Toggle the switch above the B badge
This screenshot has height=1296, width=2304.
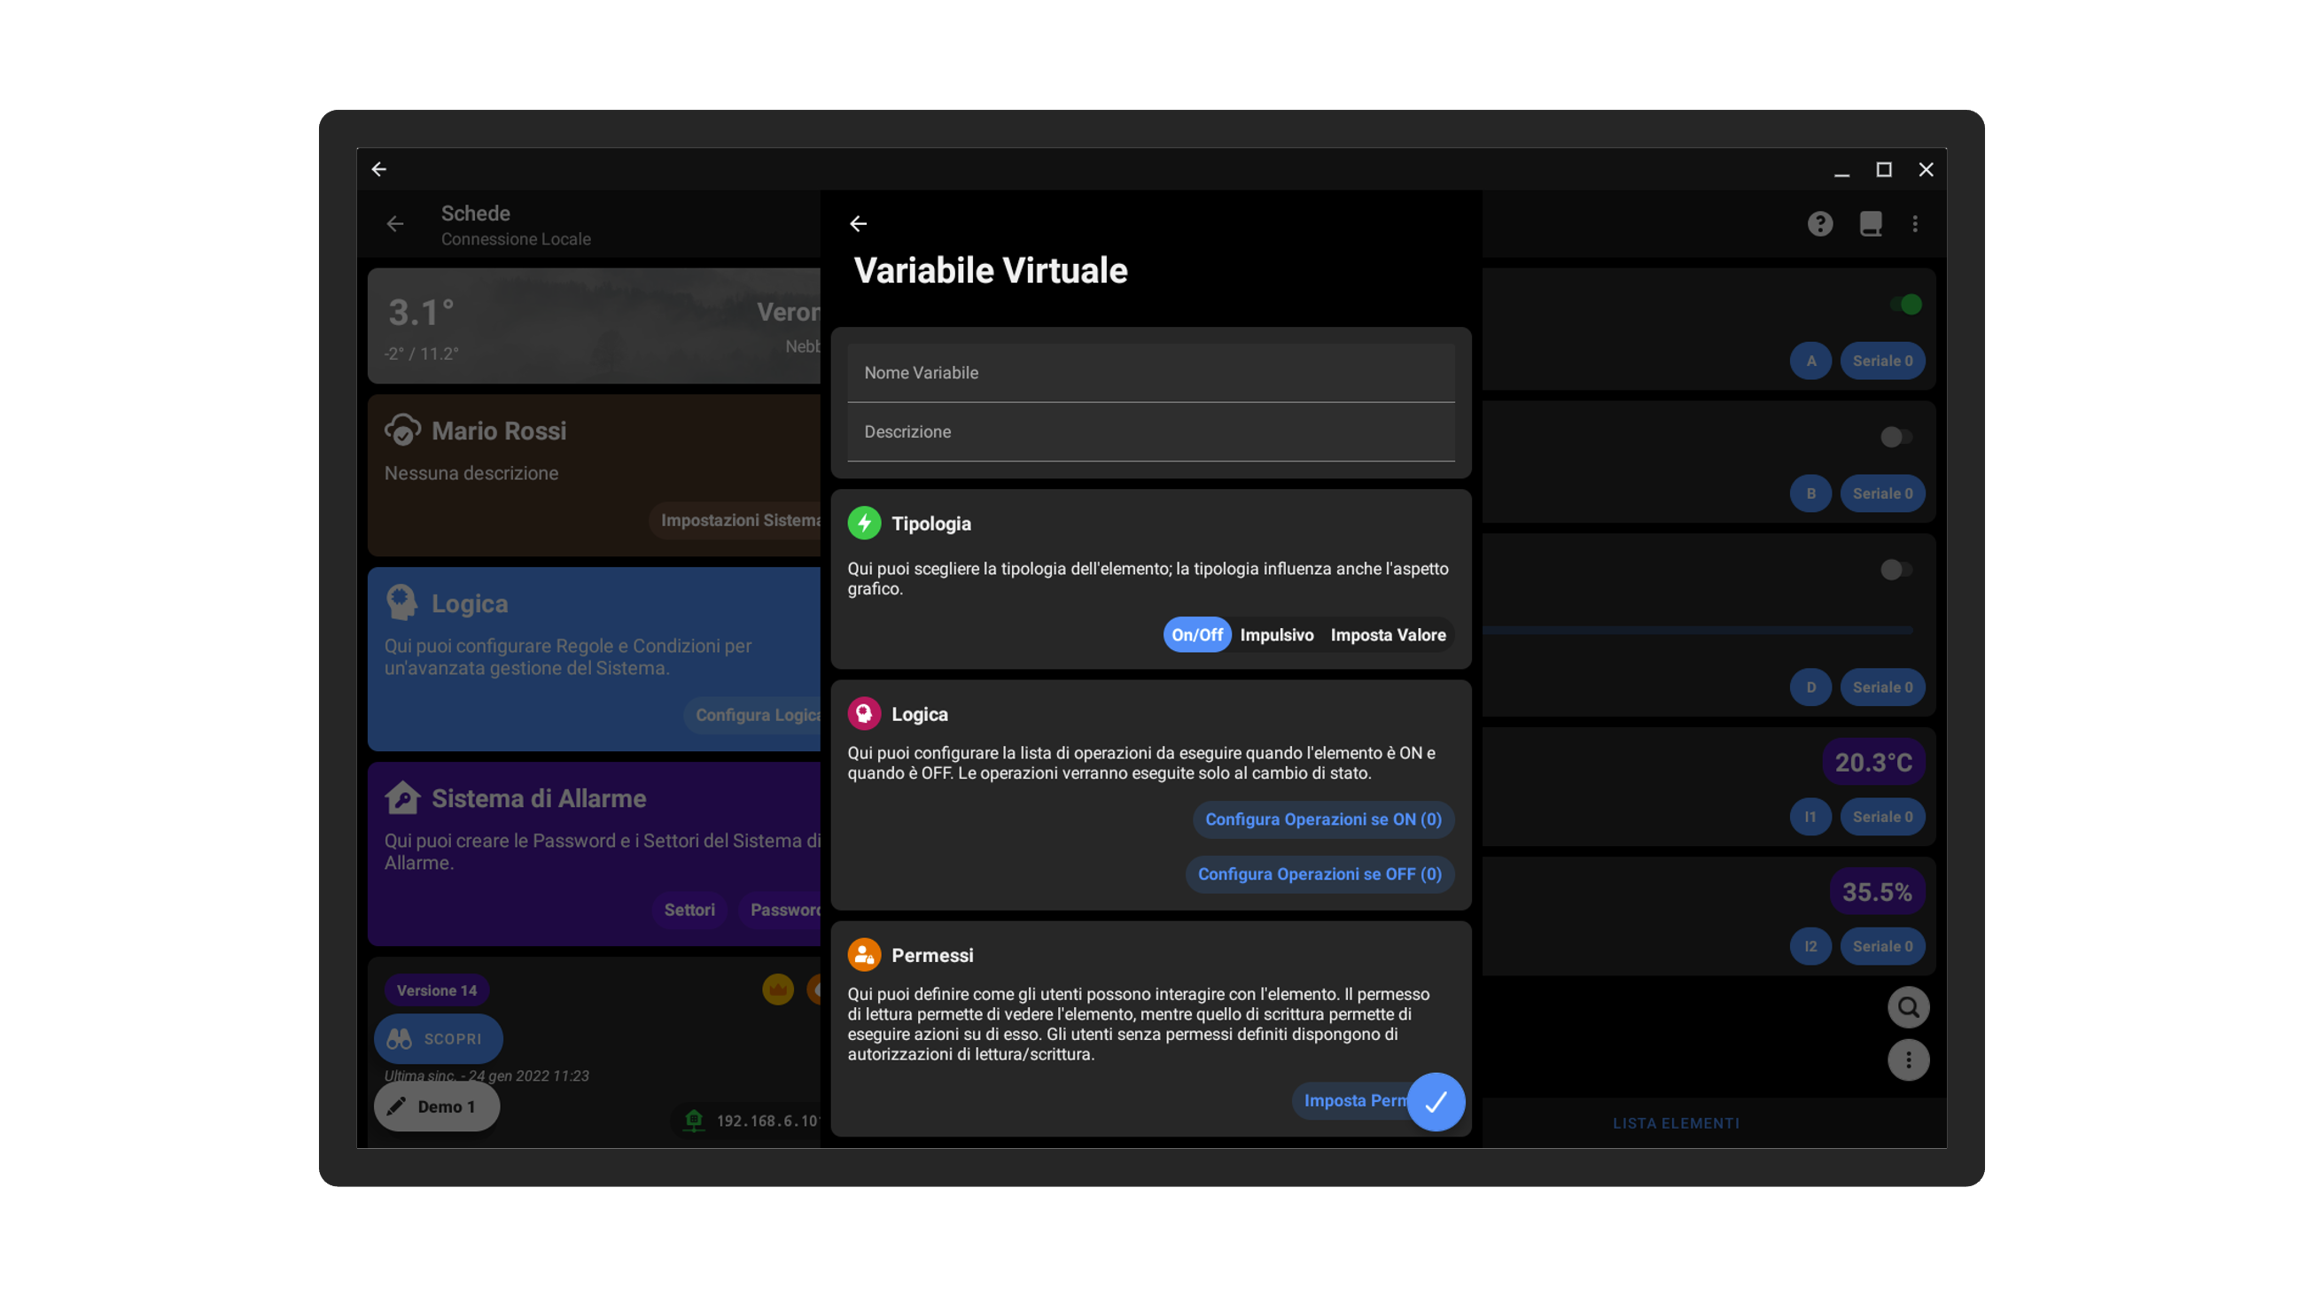point(1895,437)
